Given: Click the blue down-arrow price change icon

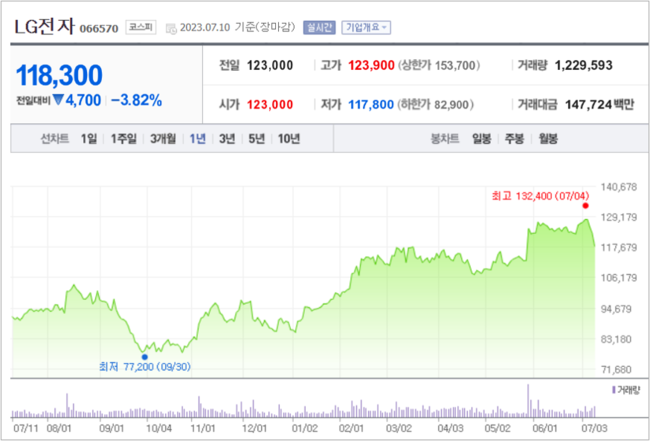Looking at the screenshot, I should click(x=58, y=100).
